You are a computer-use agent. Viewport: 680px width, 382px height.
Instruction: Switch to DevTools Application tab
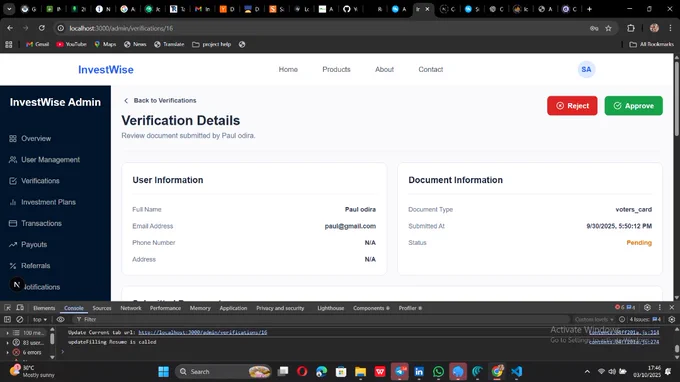click(x=233, y=308)
